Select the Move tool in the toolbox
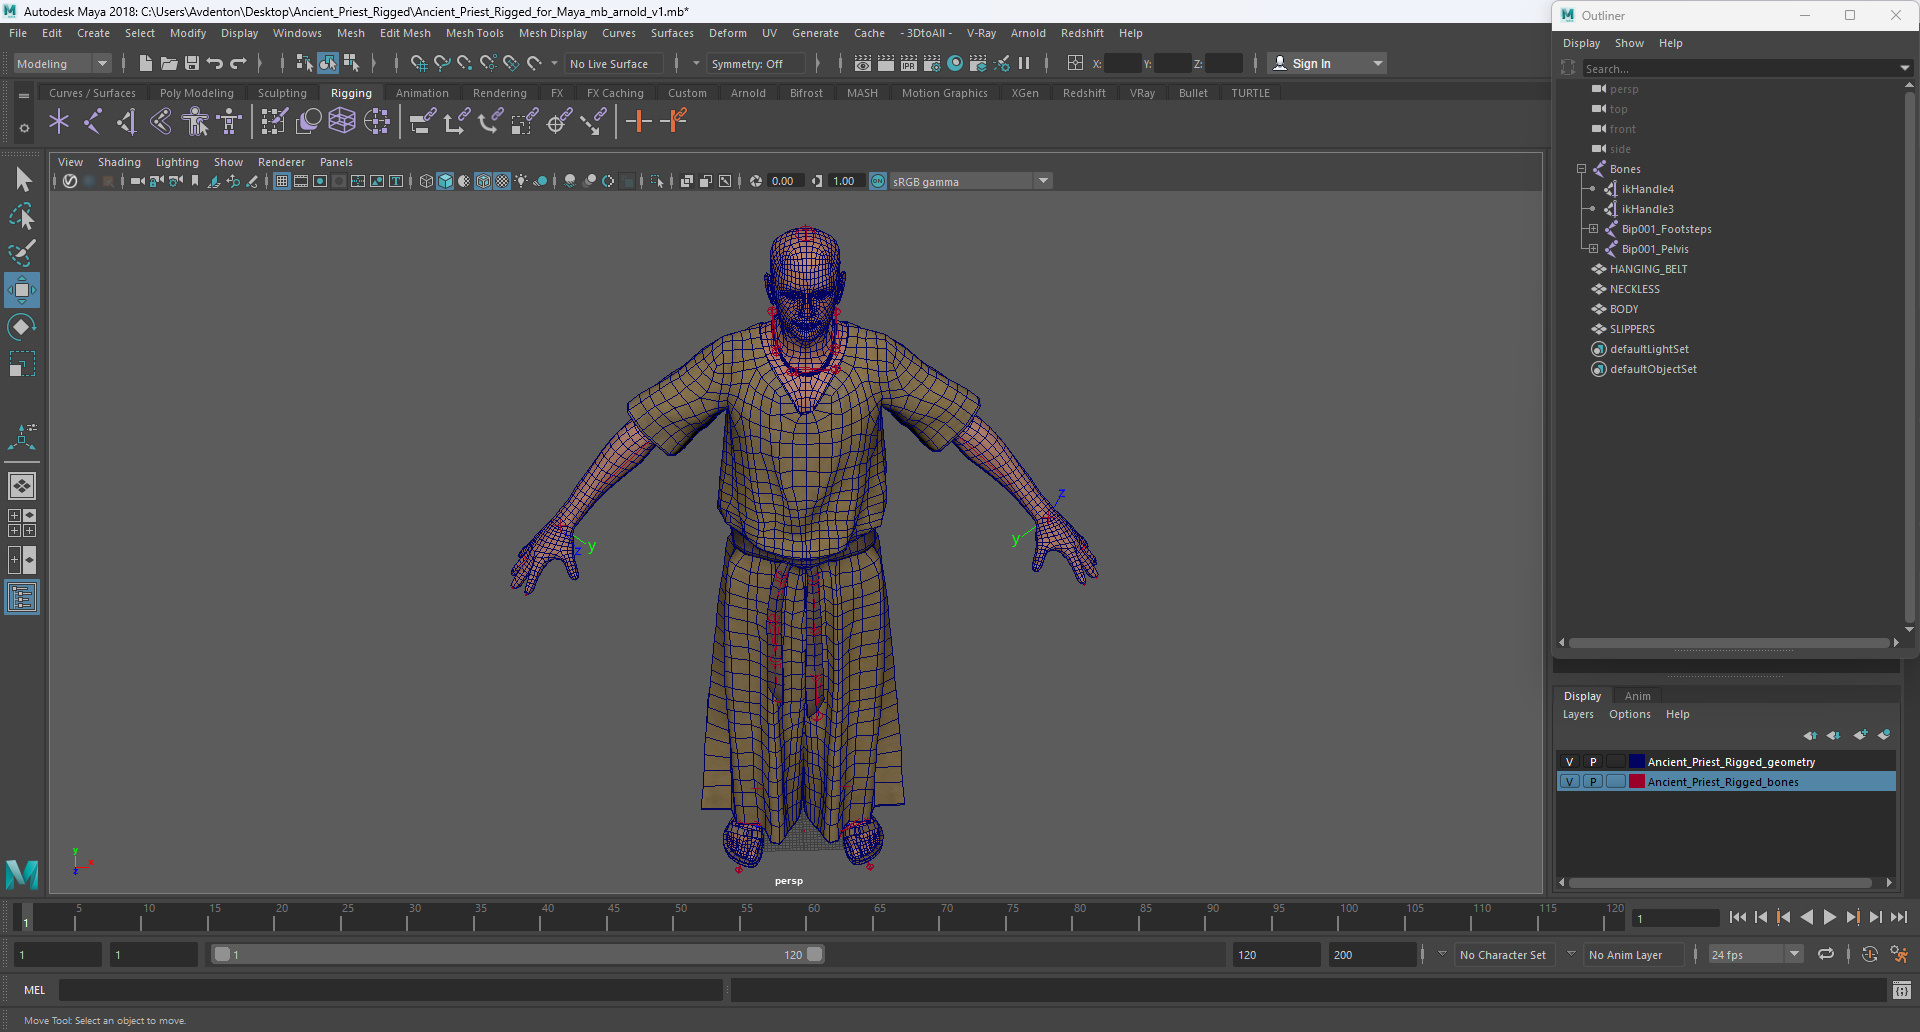1920x1032 pixels. (22, 291)
